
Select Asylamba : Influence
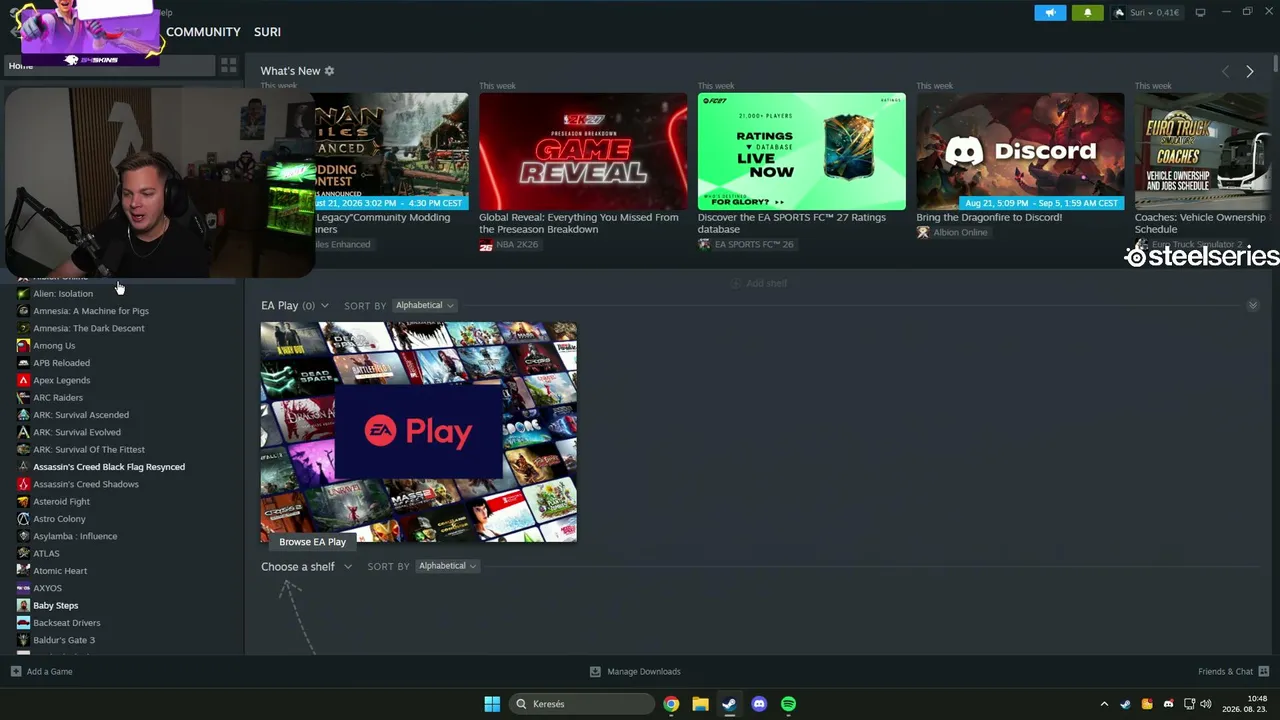[x=75, y=536]
